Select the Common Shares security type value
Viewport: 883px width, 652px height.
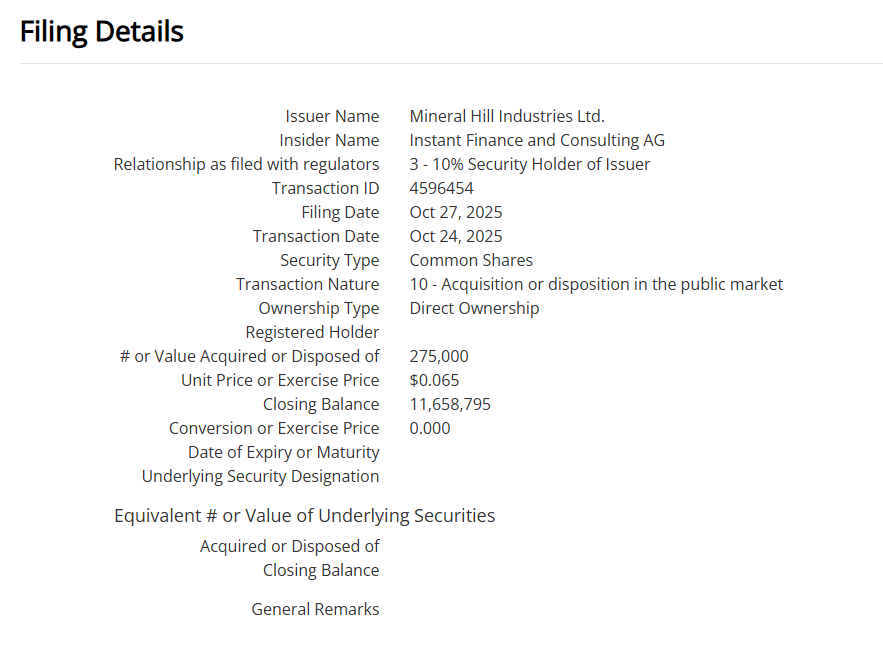click(x=471, y=260)
